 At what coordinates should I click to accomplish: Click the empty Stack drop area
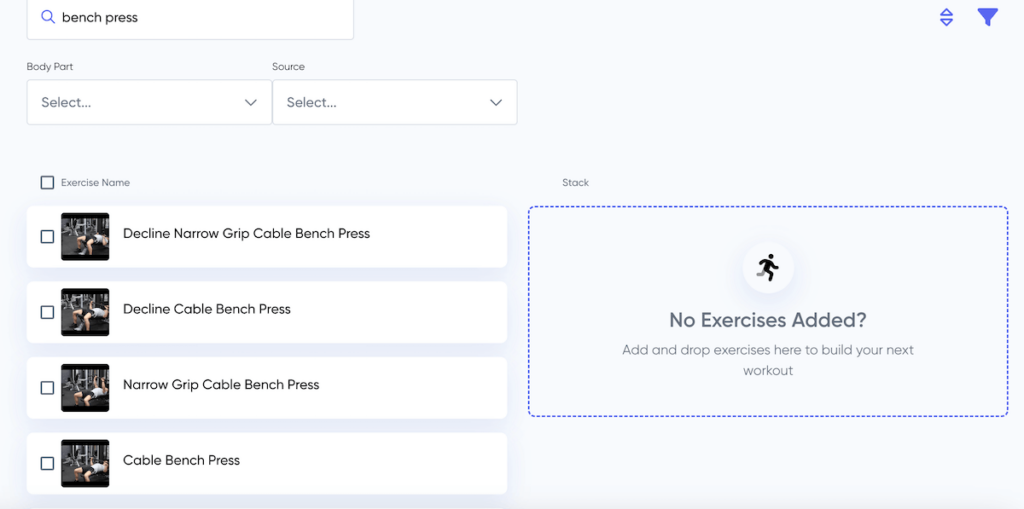[767, 390]
